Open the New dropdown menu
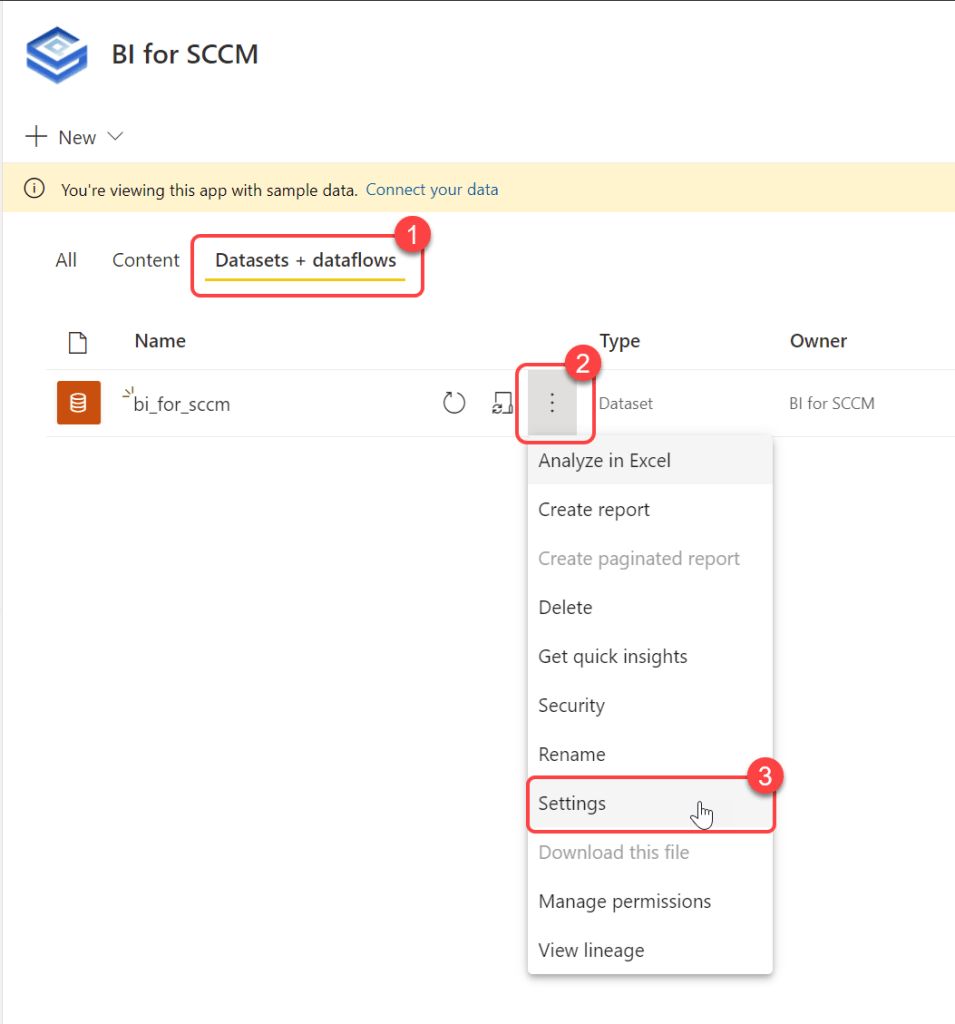 point(74,137)
